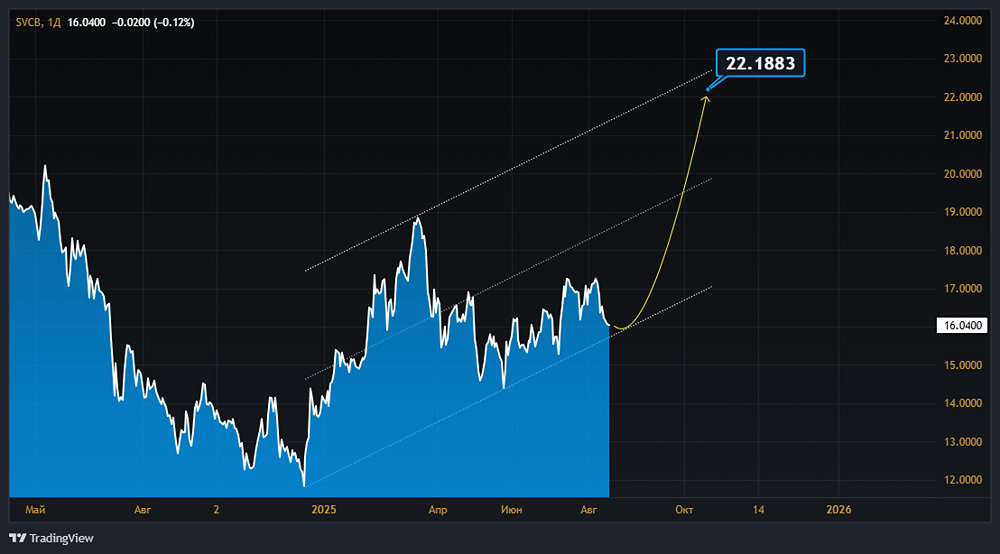Screen dimensions: 1000x554
Task: Click the Окт date axis label
Action: (x=684, y=509)
